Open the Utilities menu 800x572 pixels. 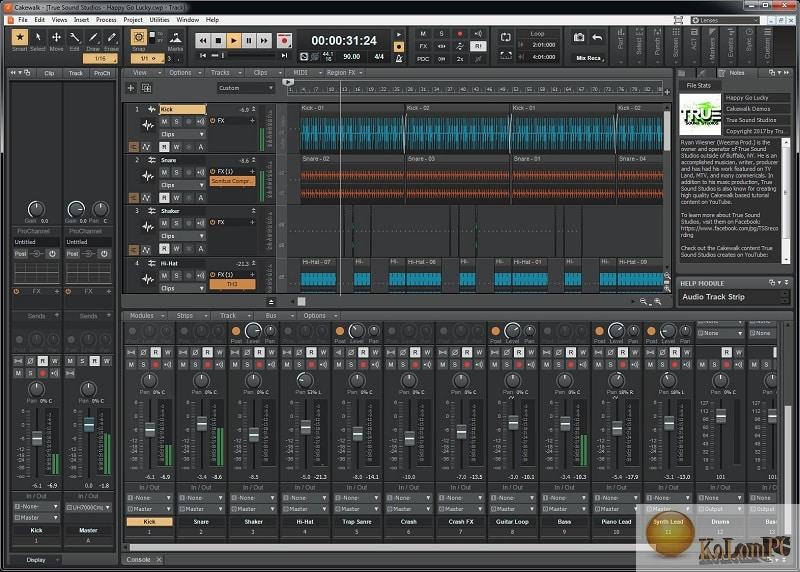click(159, 20)
